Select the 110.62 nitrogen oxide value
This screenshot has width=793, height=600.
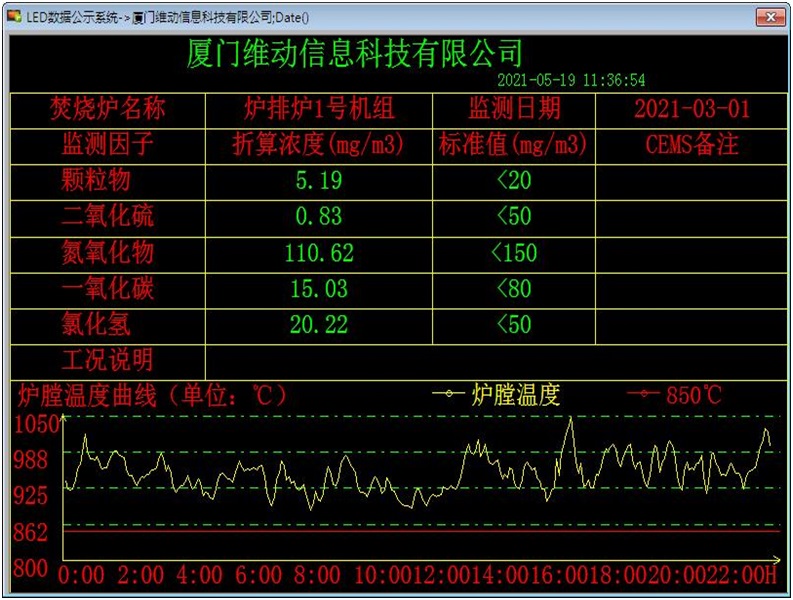click(x=319, y=252)
